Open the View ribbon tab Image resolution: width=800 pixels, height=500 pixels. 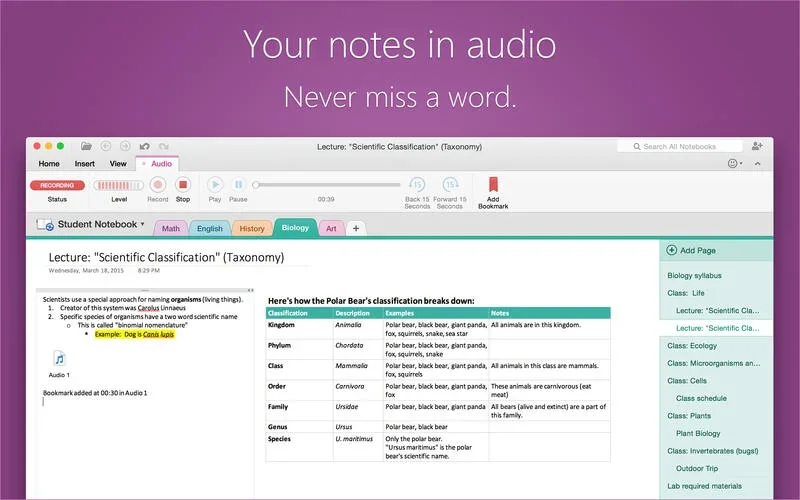pos(118,164)
